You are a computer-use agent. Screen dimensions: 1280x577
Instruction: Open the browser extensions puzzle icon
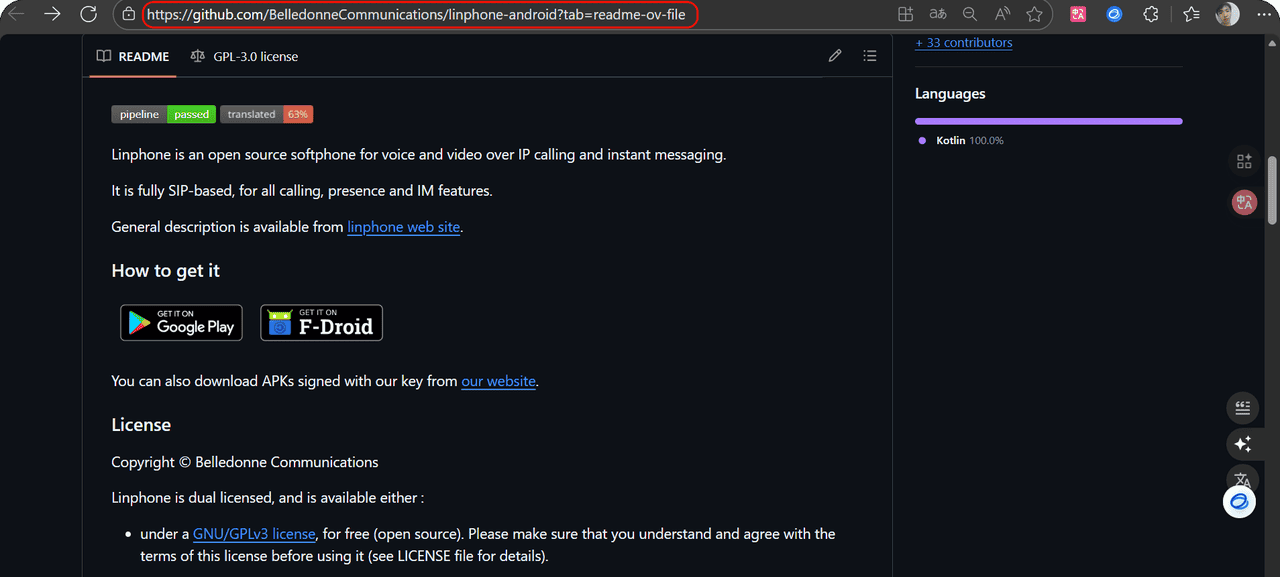(1151, 14)
